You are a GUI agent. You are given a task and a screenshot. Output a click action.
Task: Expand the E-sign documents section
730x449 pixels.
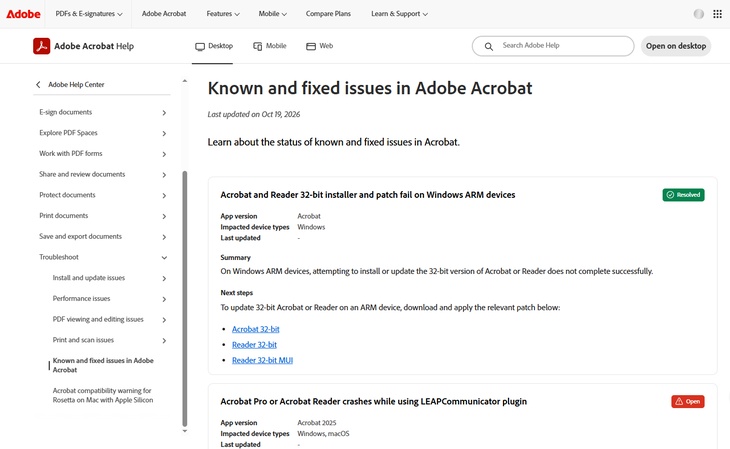pyautogui.click(x=164, y=113)
